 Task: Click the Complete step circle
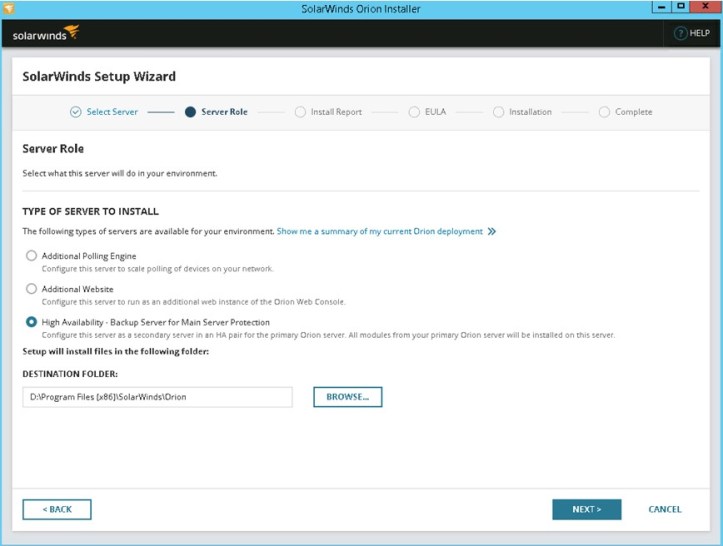pyautogui.click(x=604, y=112)
